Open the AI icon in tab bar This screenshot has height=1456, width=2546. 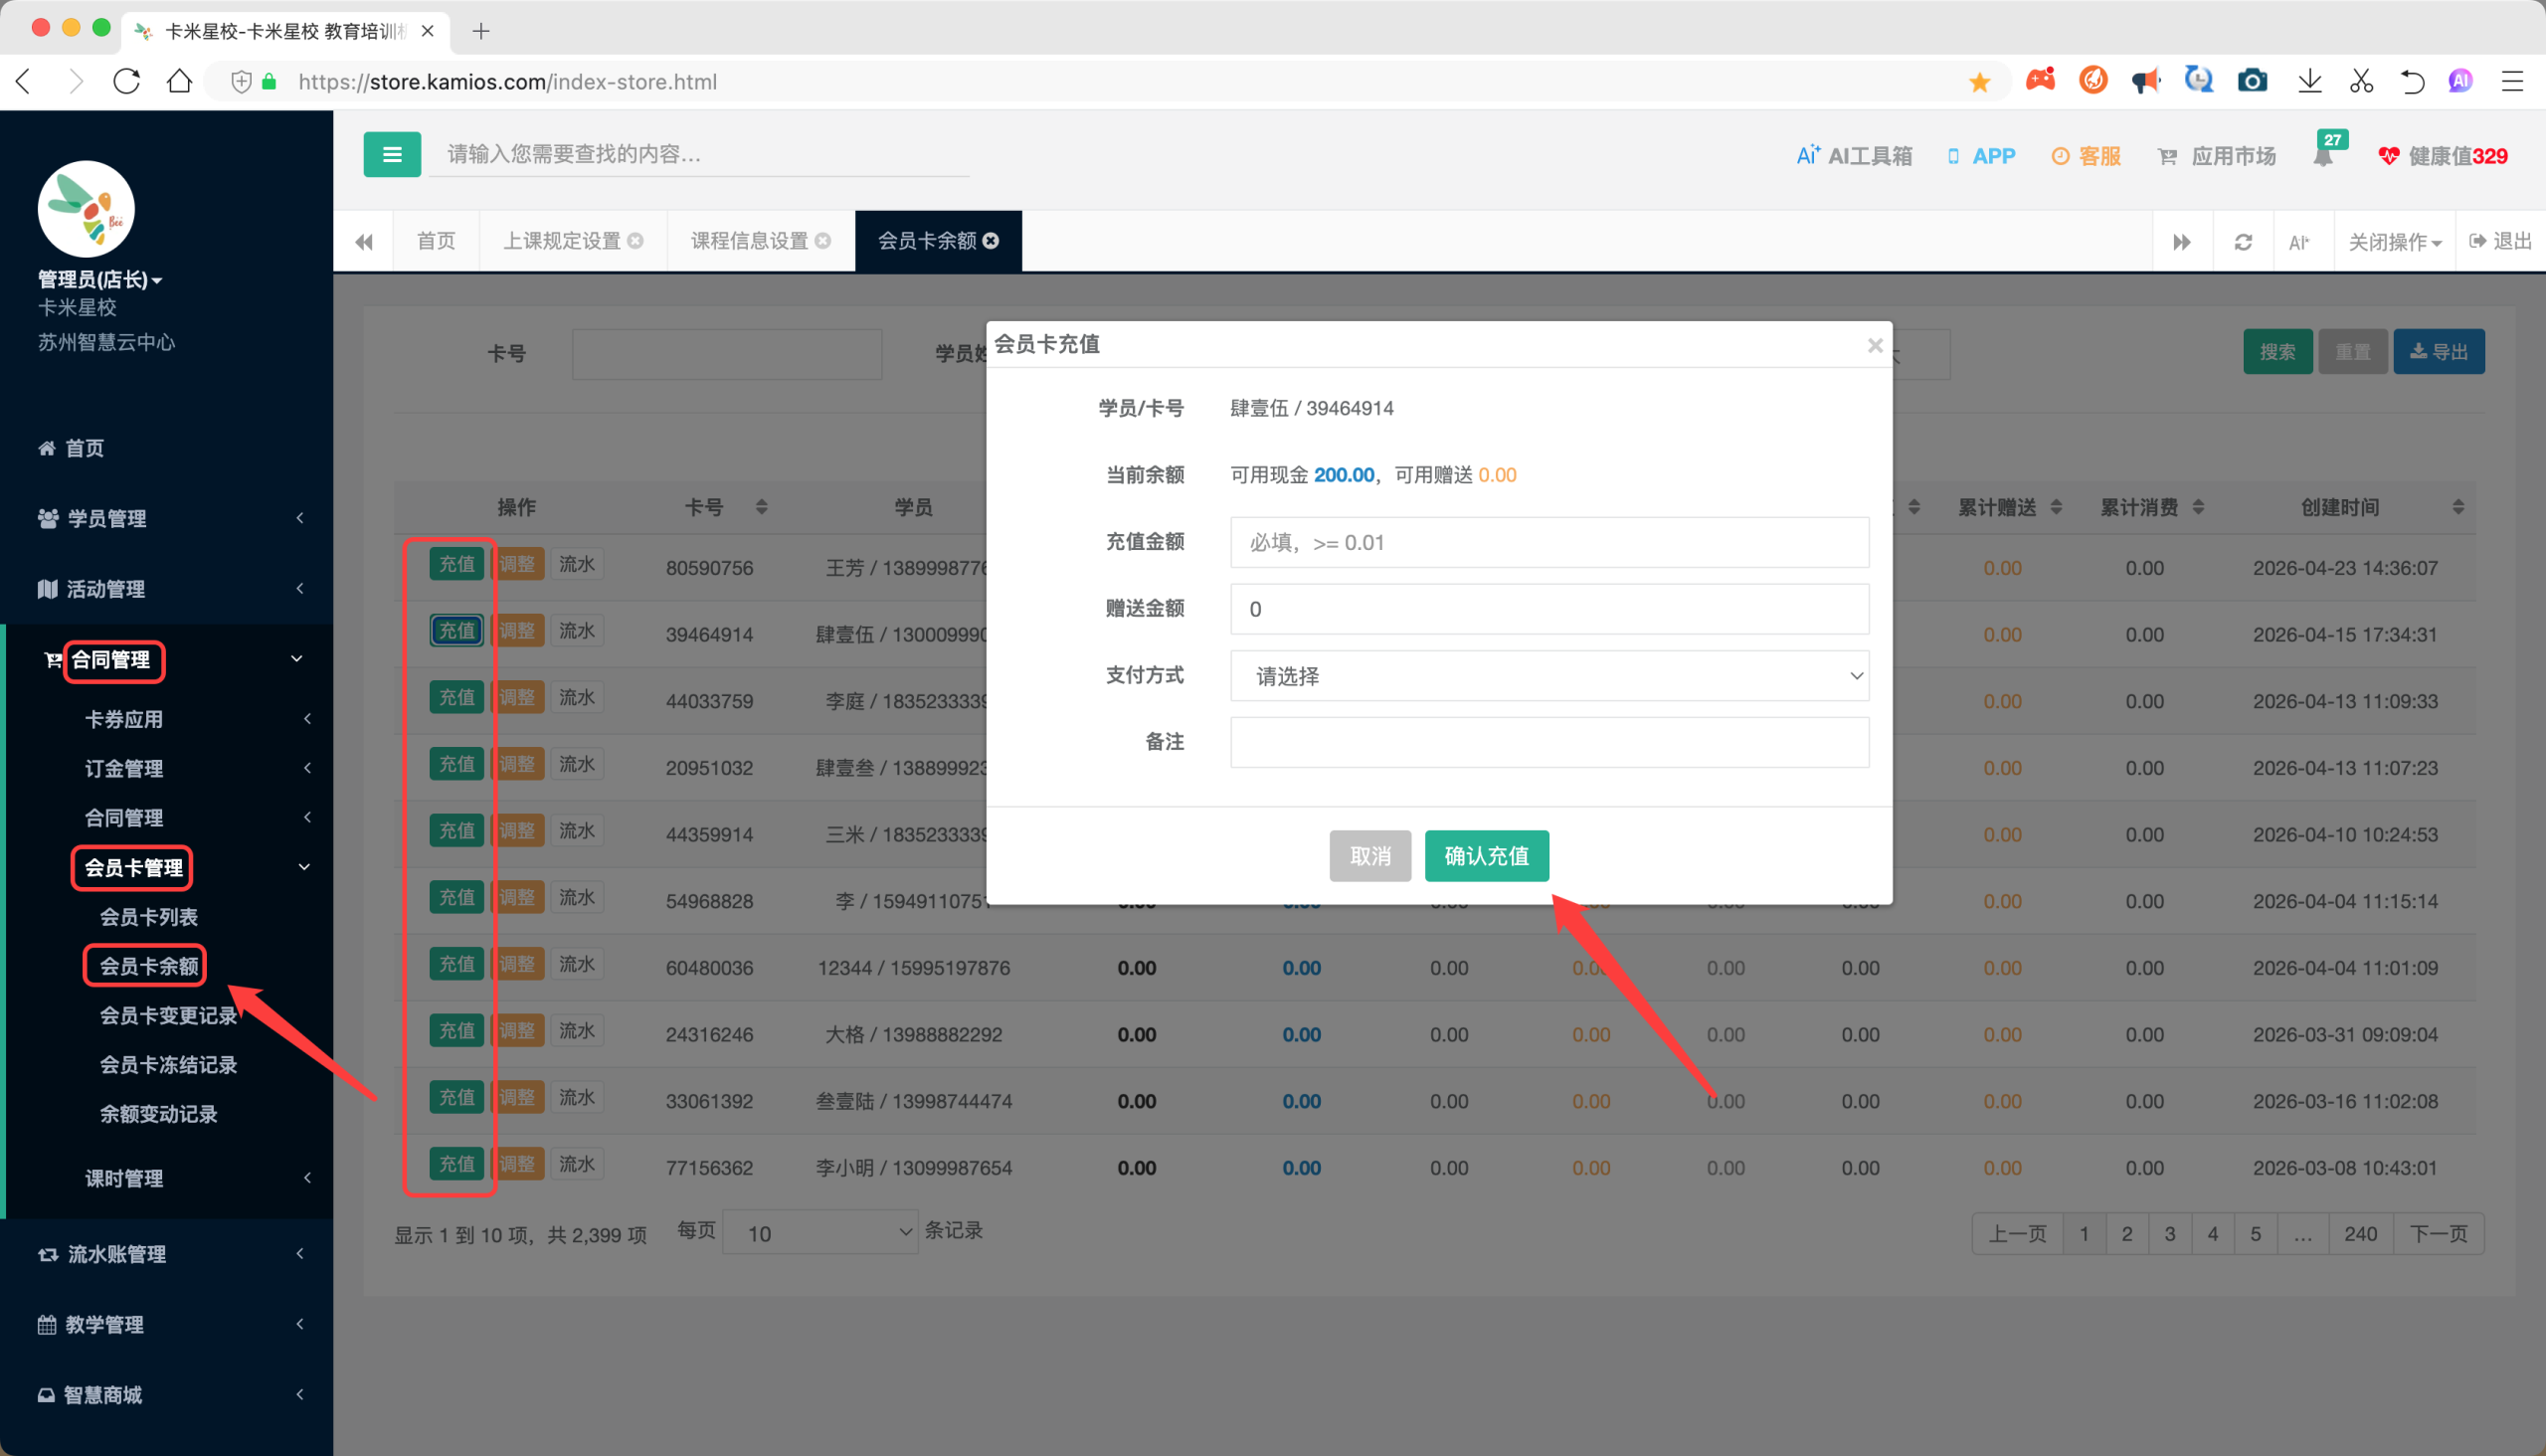2299,242
